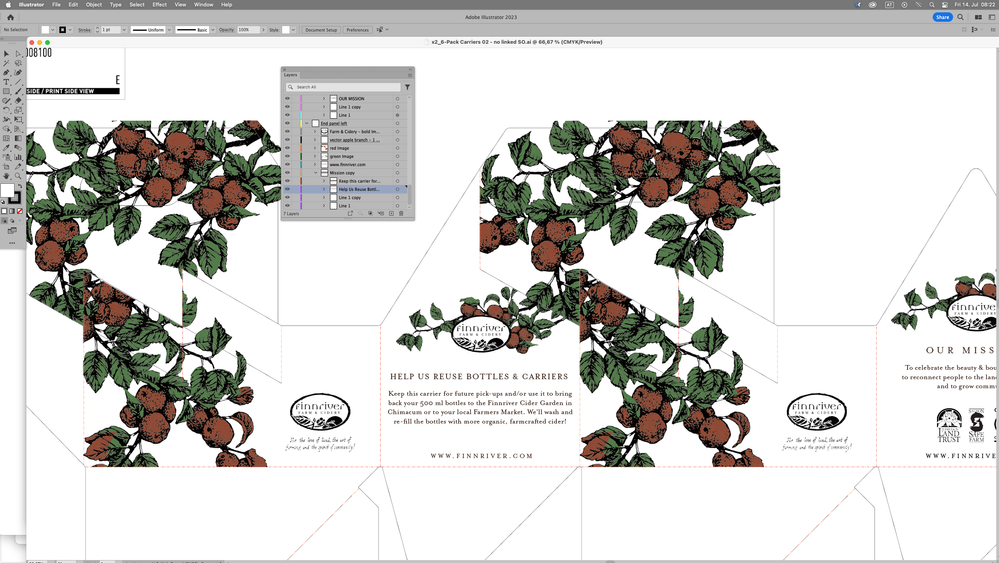Hide the green image layer
Image resolution: width=999 pixels, height=563 pixels.
(287, 156)
